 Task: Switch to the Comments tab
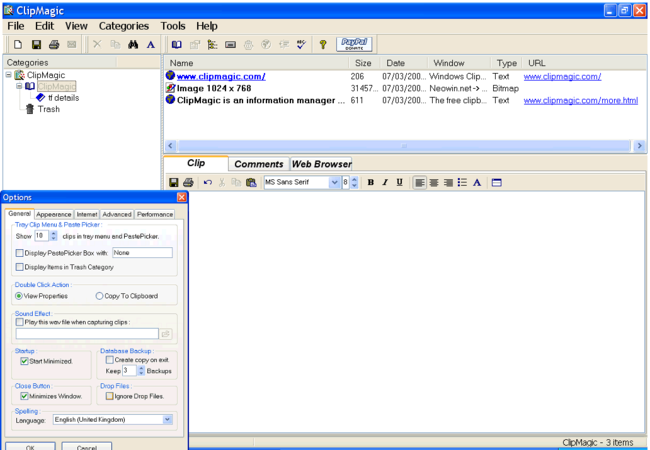click(x=259, y=164)
